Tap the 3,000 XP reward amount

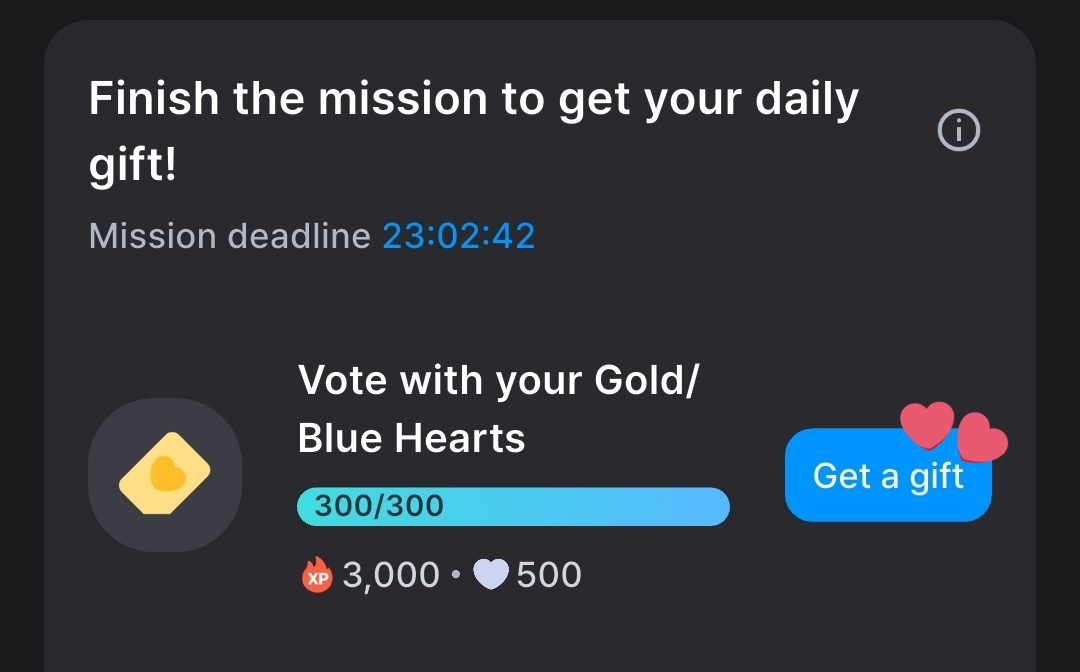coord(391,575)
